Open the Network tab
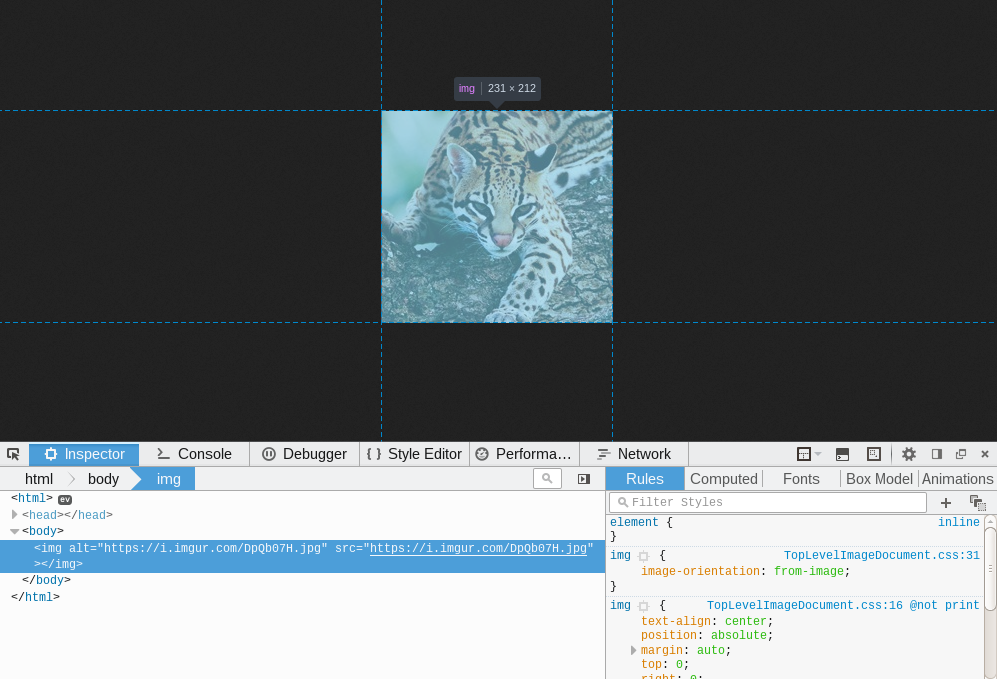This screenshot has height=679, width=997. click(x=634, y=454)
